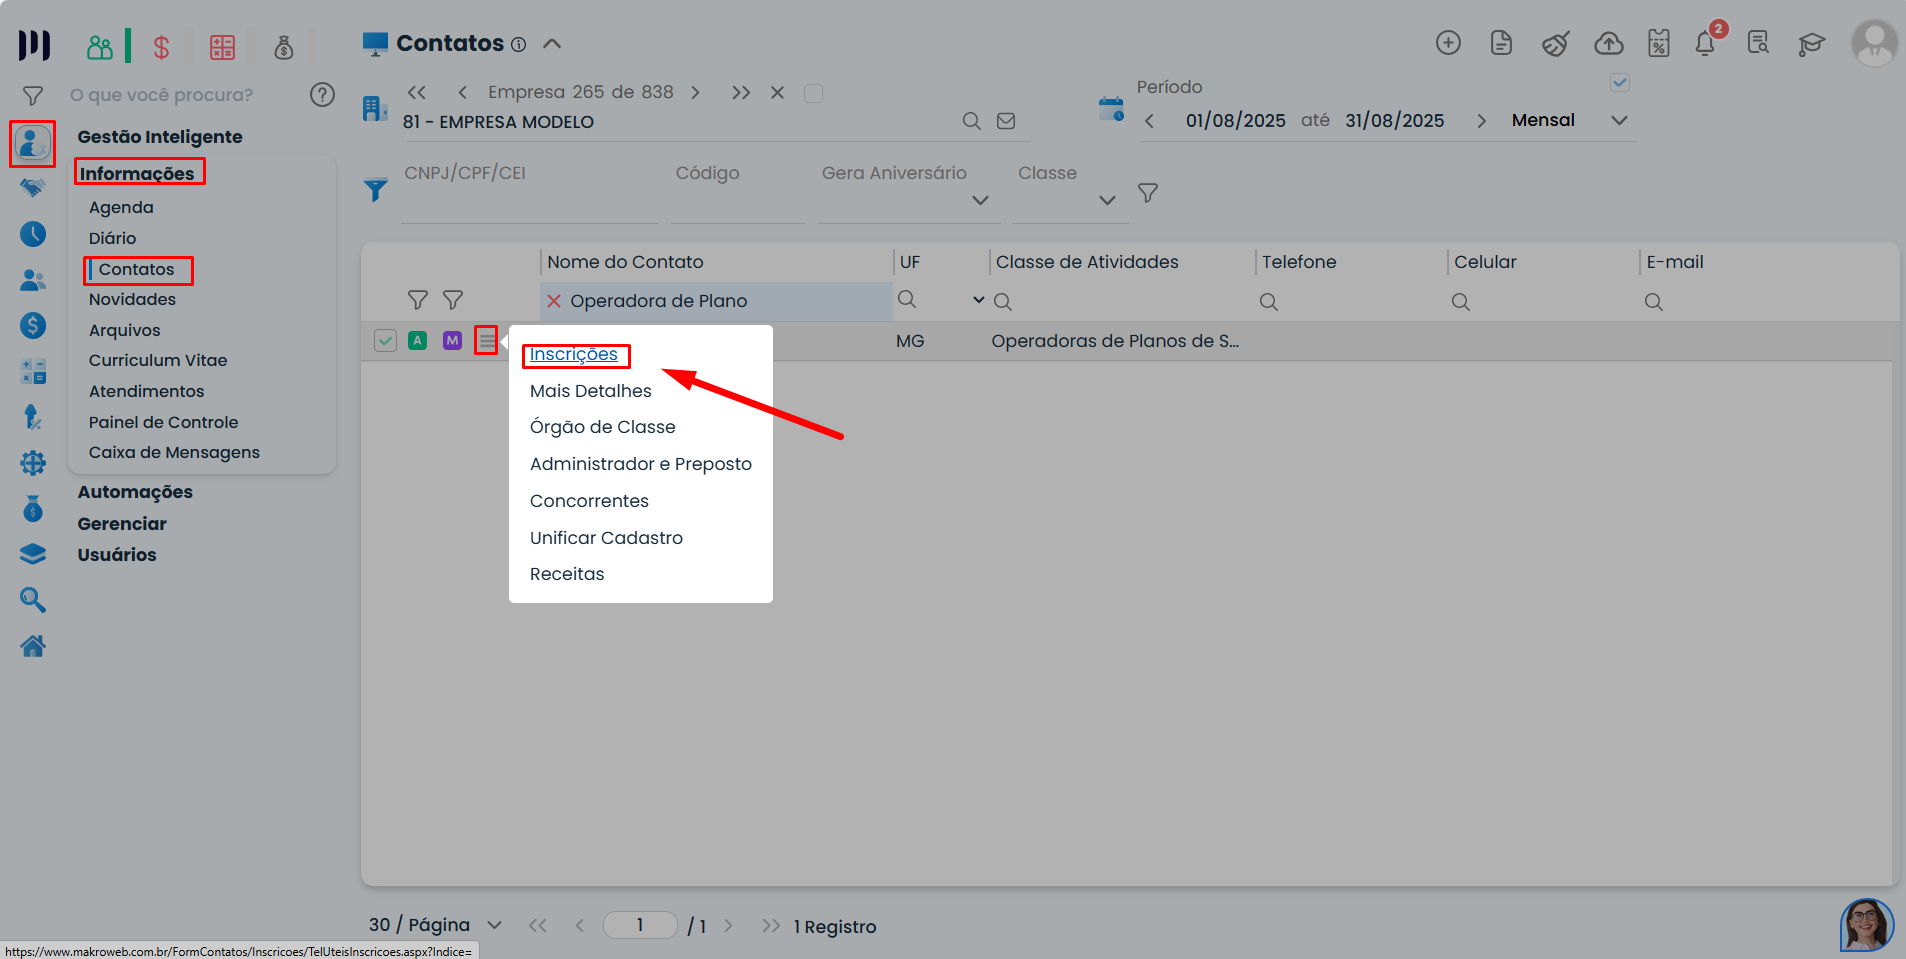Click the handshake icon in sidebar
This screenshot has width=1906, height=959.
pos(33,188)
